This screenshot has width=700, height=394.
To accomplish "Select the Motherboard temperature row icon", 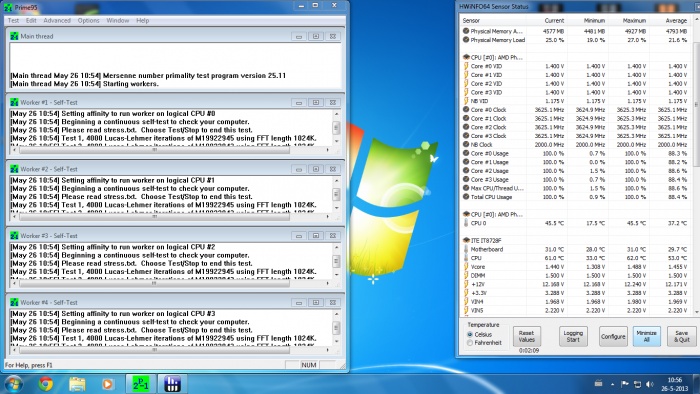I will click(x=466, y=249).
